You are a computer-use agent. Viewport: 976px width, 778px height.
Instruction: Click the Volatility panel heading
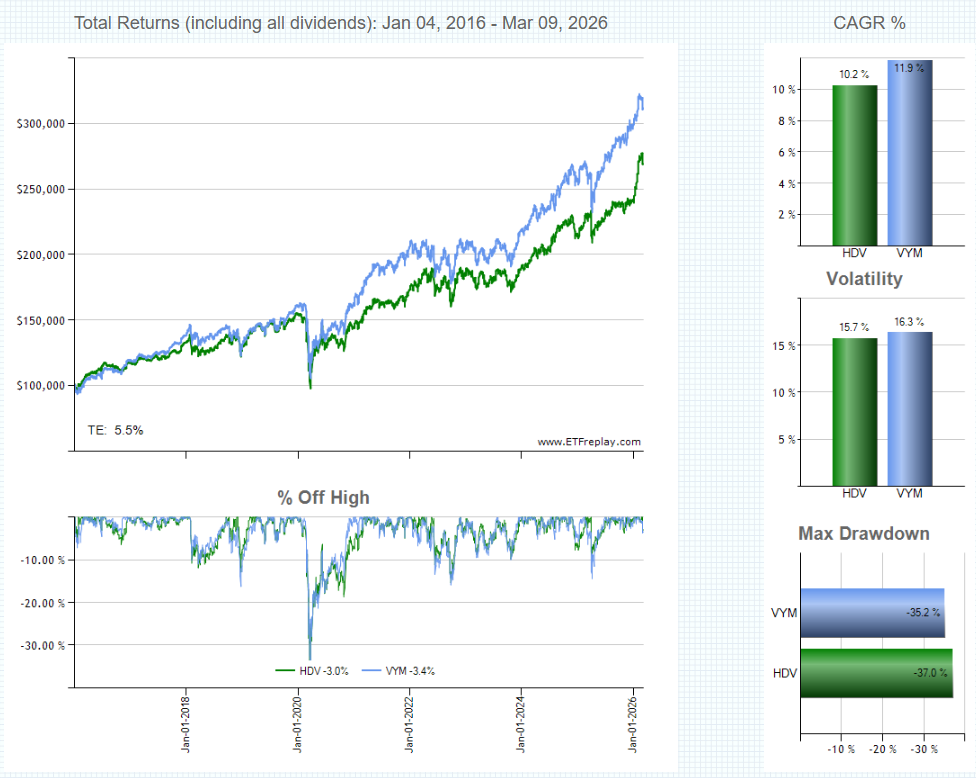[x=864, y=279]
